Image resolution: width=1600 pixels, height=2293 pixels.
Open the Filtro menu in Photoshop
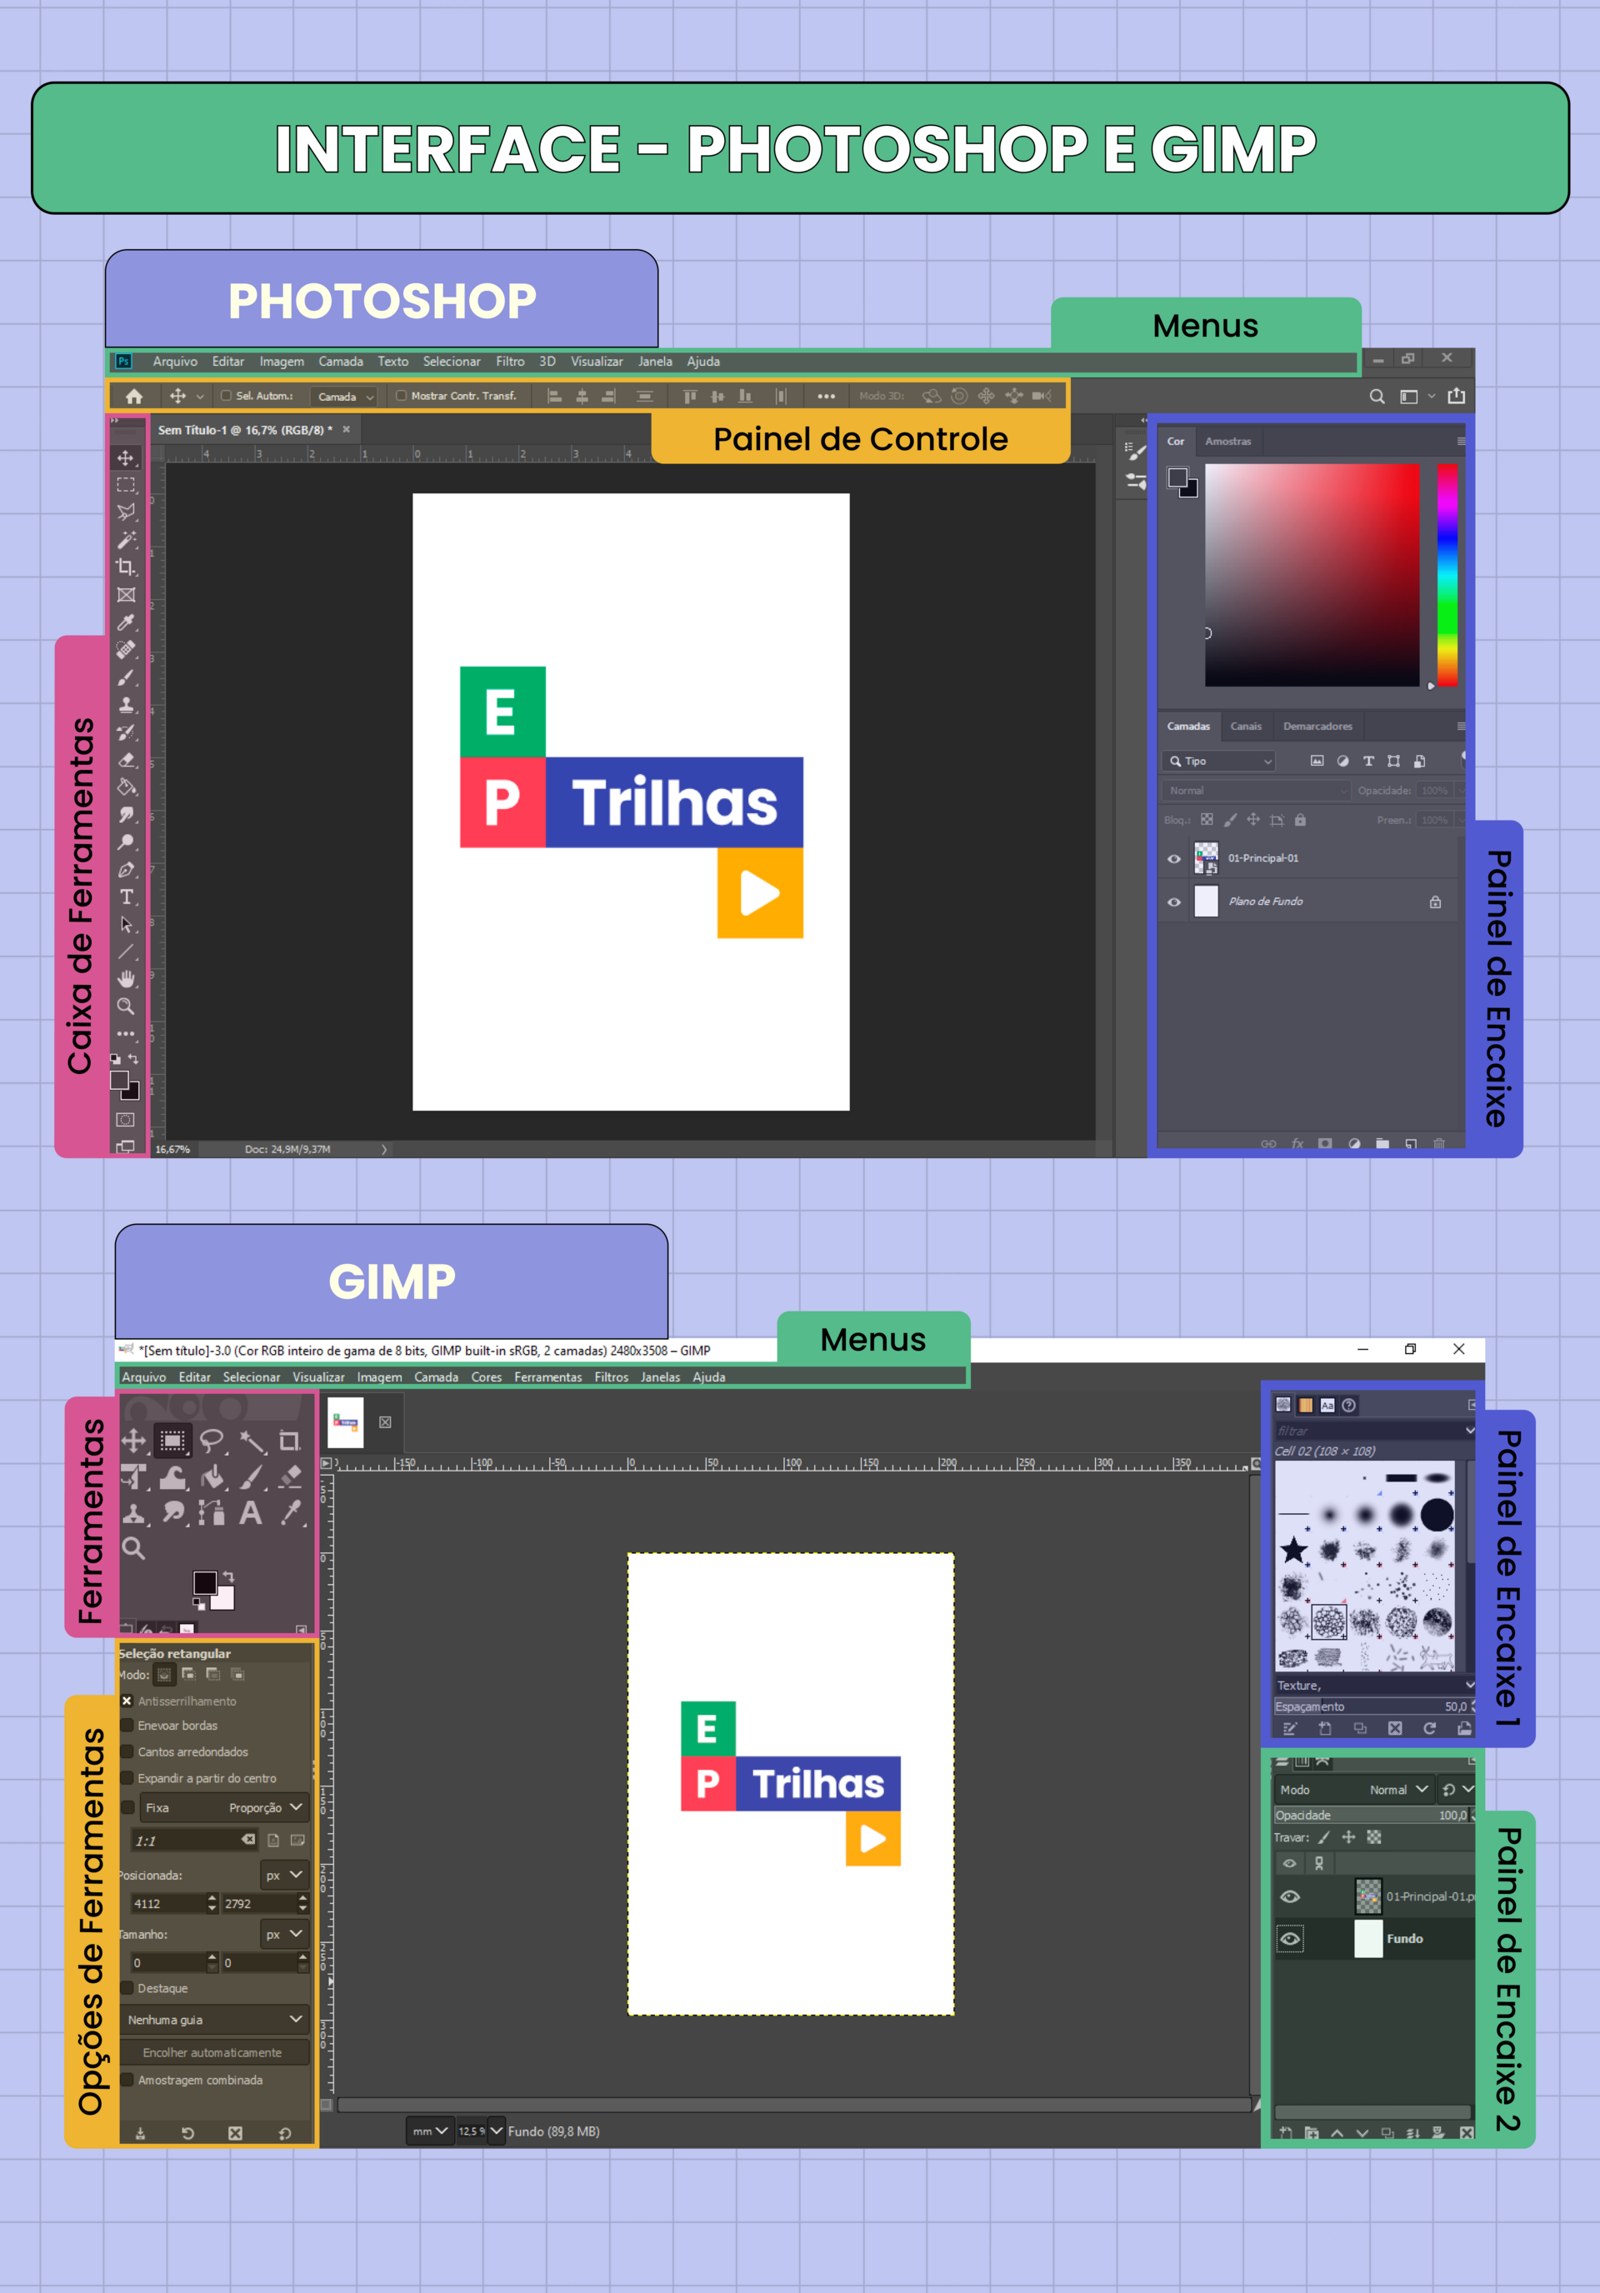point(510,362)
